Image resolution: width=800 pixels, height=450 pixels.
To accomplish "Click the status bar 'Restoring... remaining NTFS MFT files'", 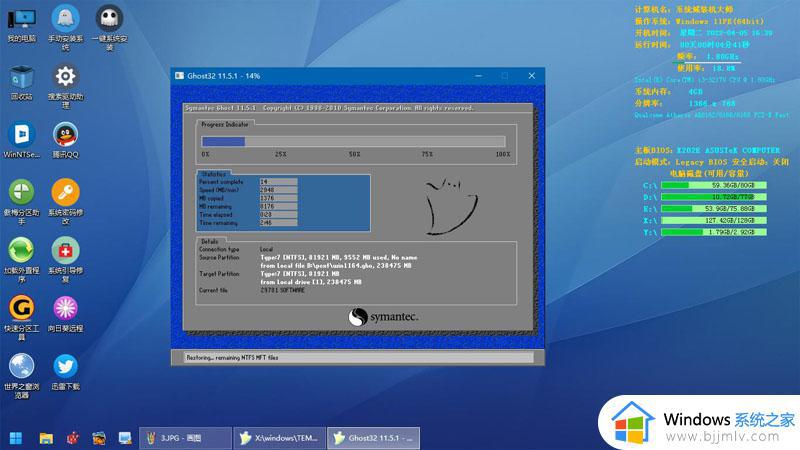I will click(232, 358).
